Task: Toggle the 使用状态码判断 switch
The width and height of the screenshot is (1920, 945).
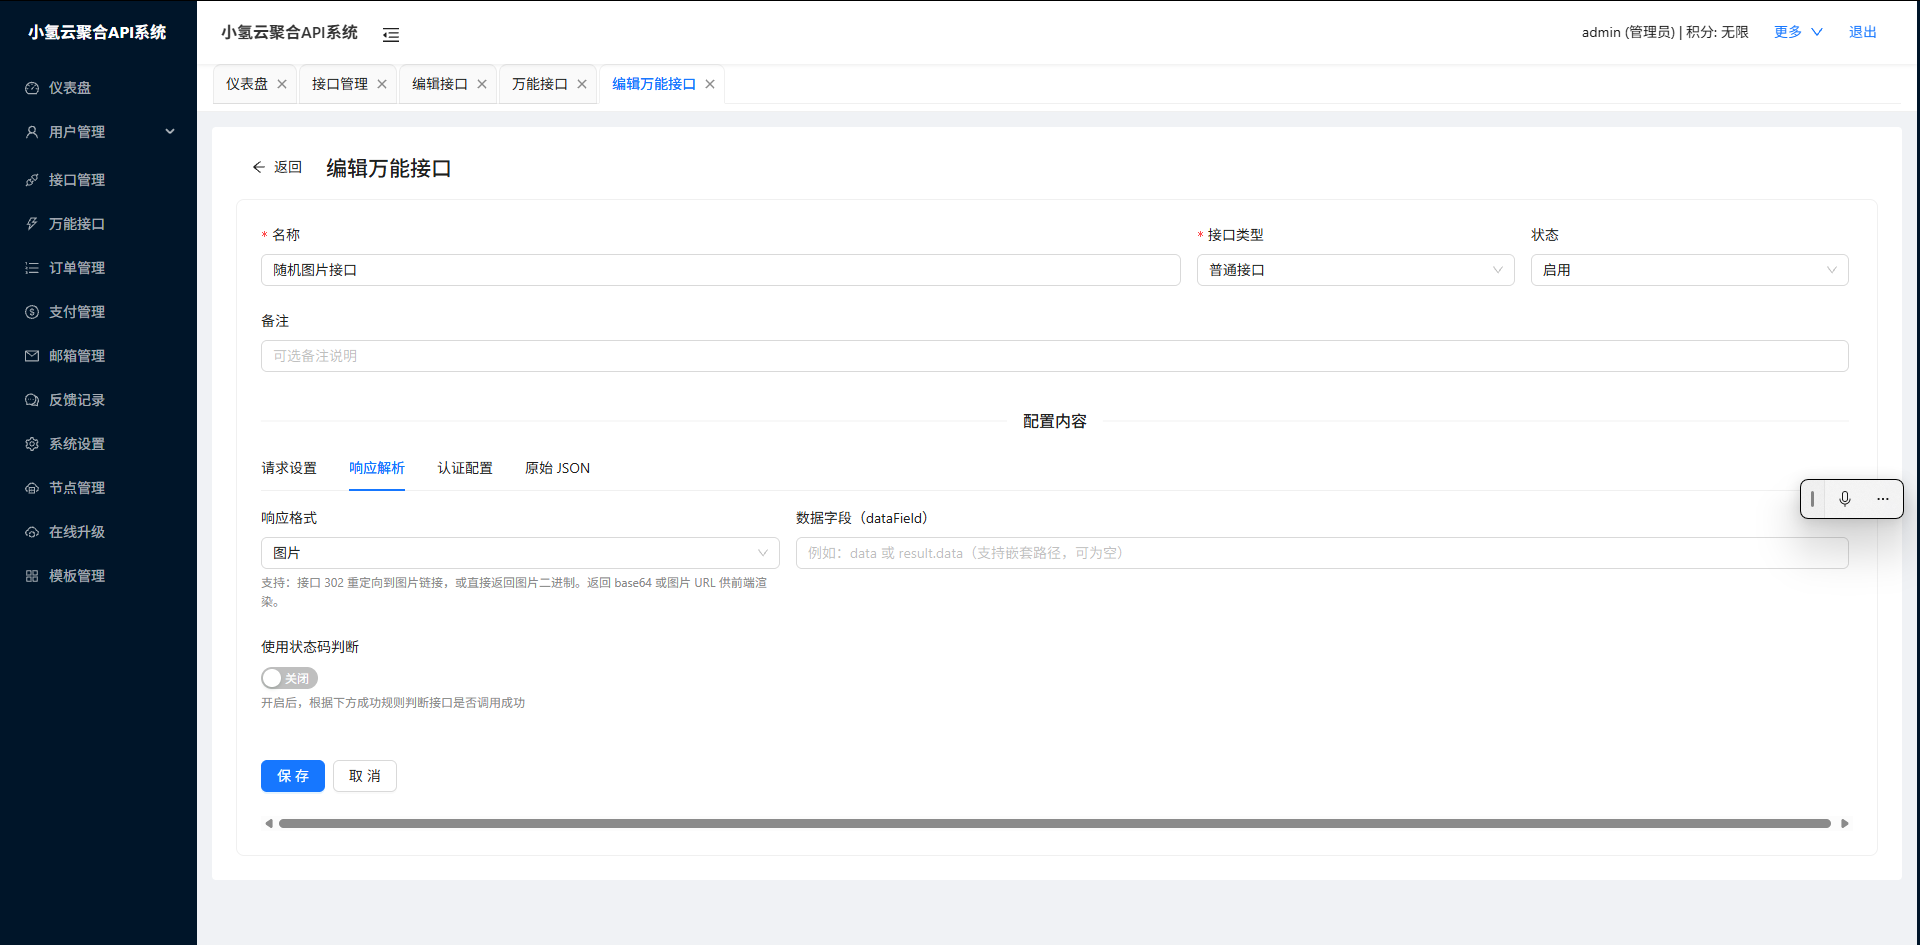Action: (289, 678)
